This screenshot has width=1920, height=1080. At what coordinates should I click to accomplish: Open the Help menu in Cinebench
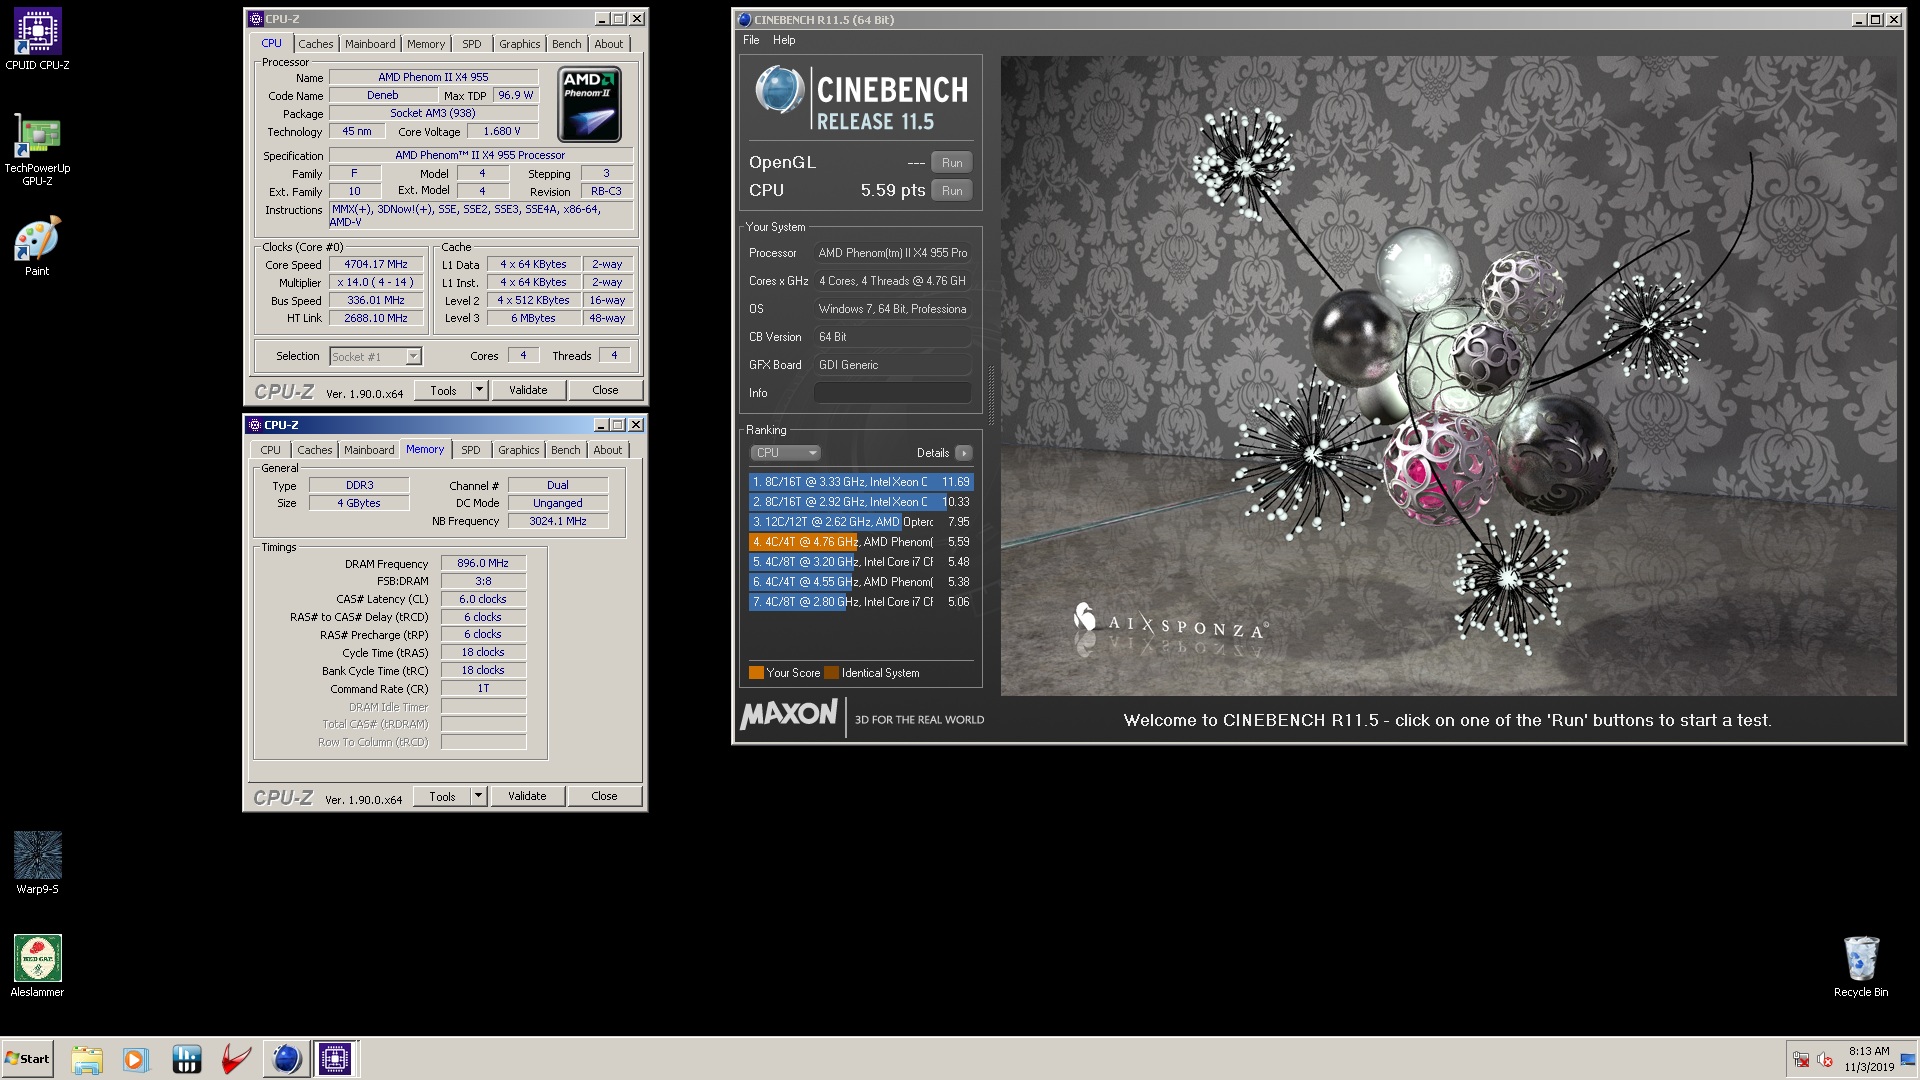coord(784,40)
